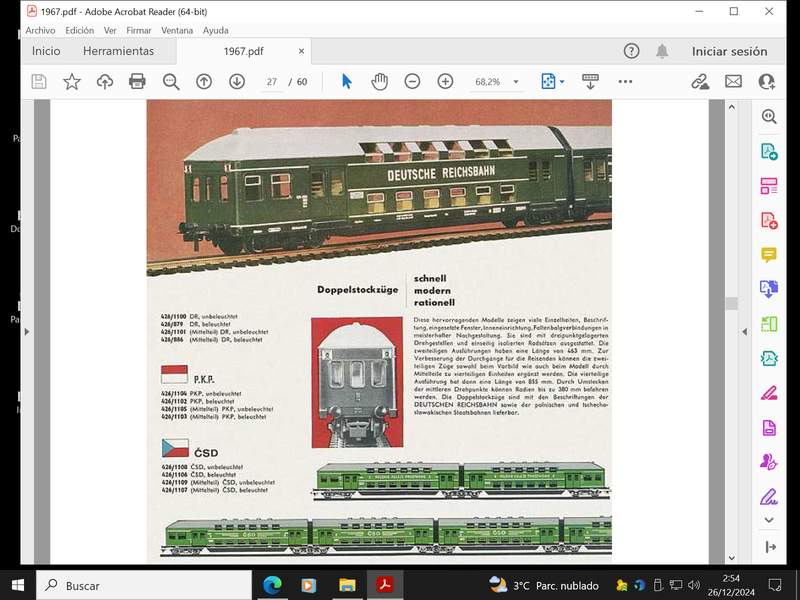Click the page number input field

click(x=272, y=82)
